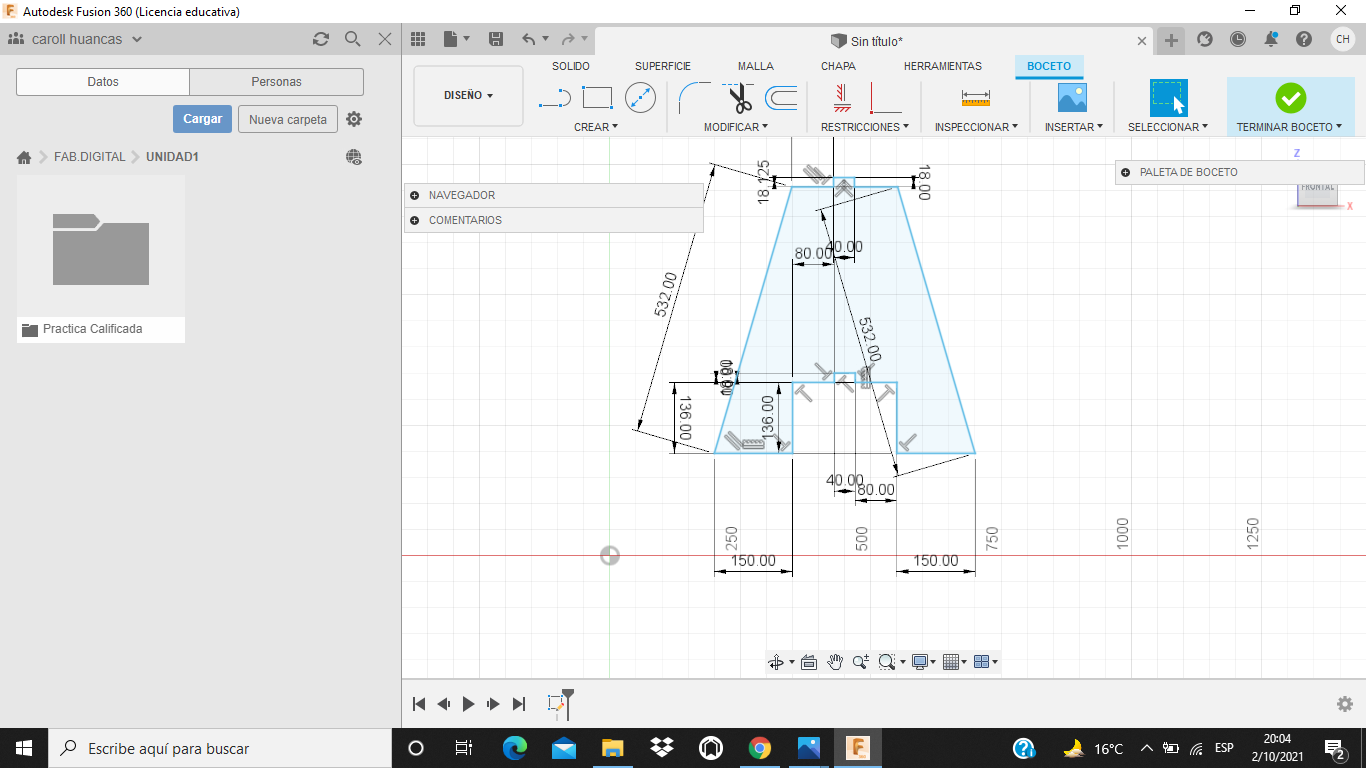Activate the Trim scissors tool
This screenshot has height=768, width=1366.
739,98
